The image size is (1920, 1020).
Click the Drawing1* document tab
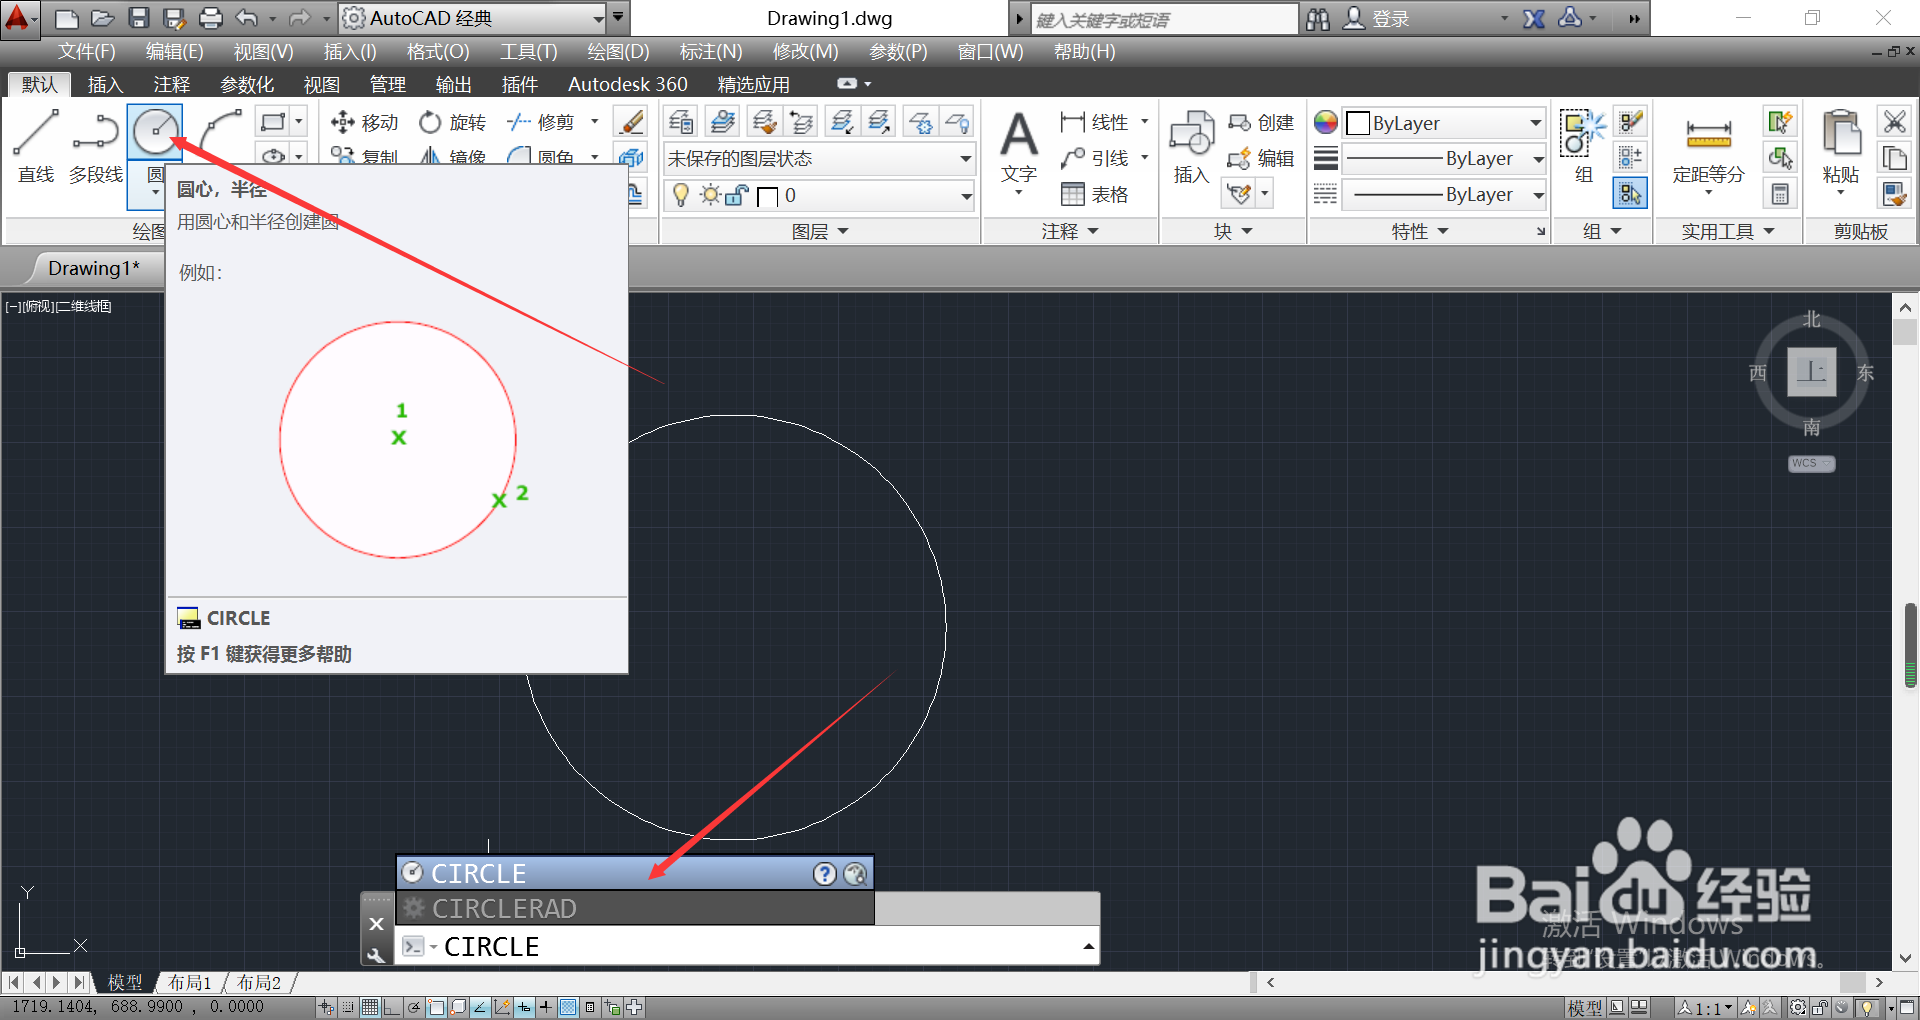tap(94, 268)
